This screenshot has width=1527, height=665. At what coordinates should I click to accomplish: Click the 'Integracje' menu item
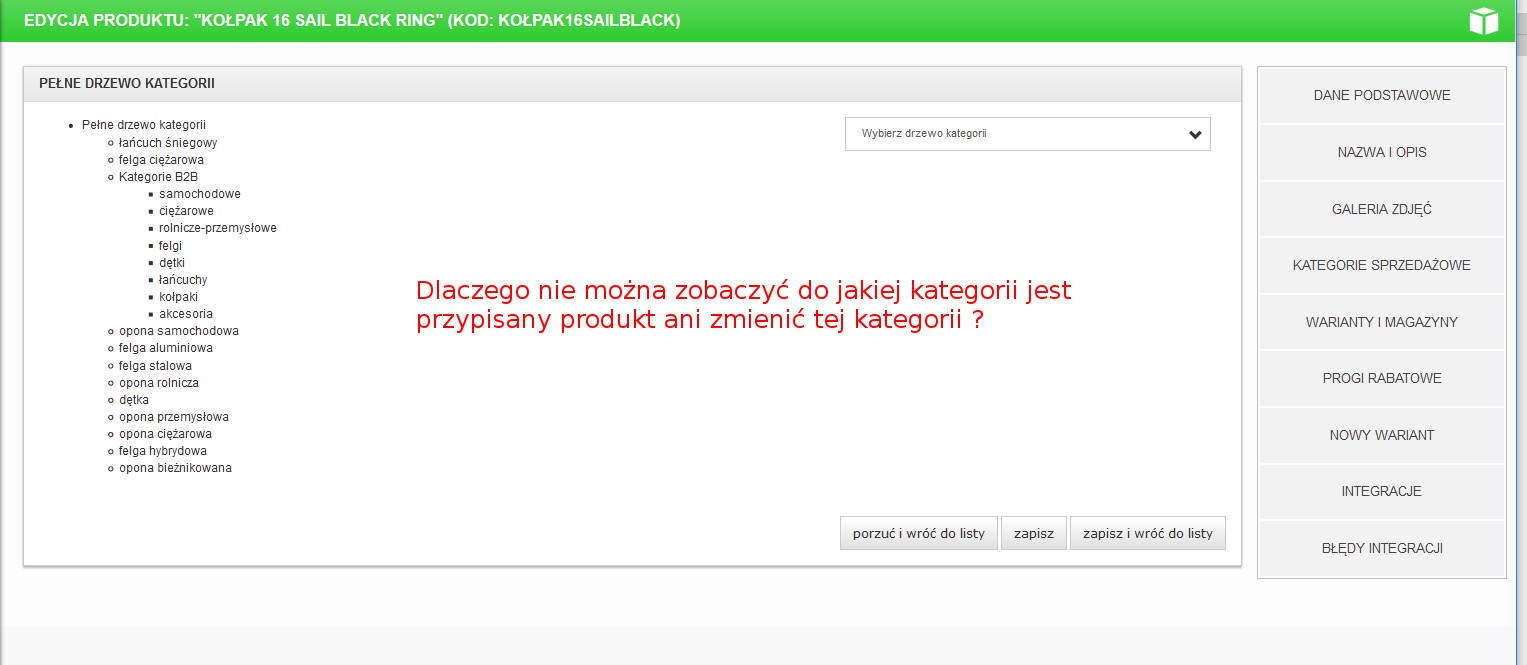click(x=1381, y=492)
